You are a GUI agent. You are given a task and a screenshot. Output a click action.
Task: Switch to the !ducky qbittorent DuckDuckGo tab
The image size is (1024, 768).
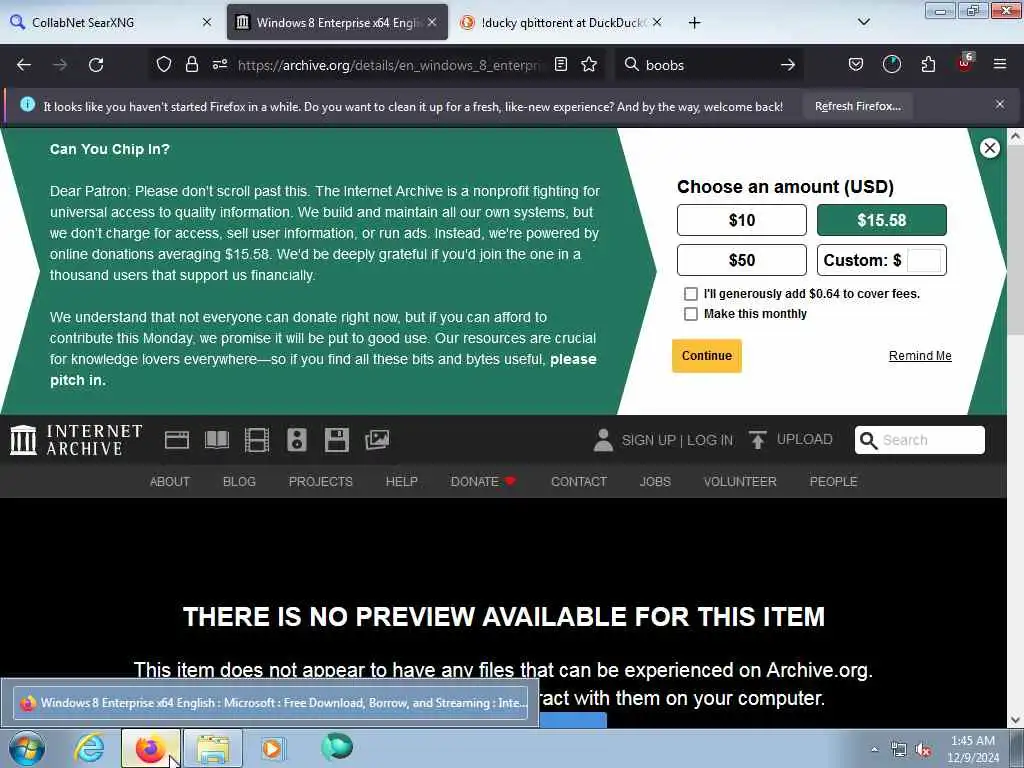(x=562, y=22)
